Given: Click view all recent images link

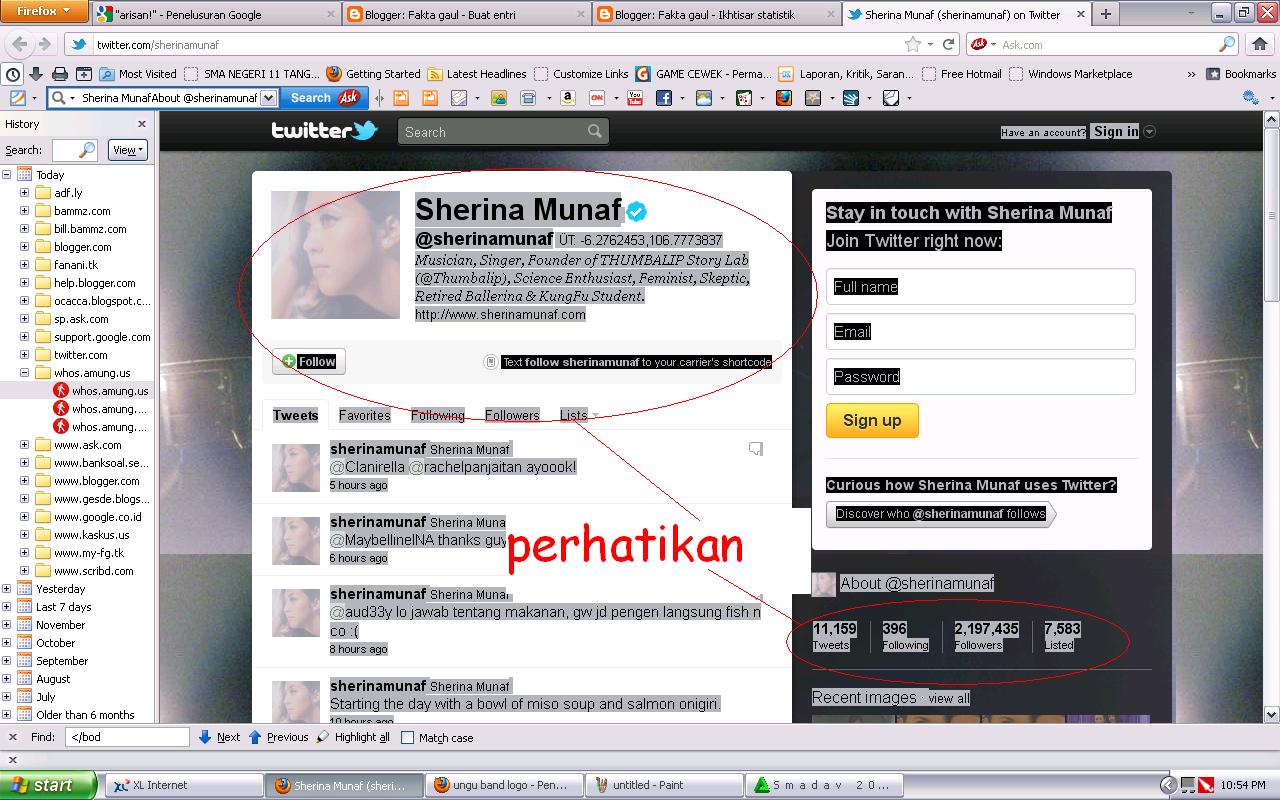Looking at the screenshot, I should [948, 698].
